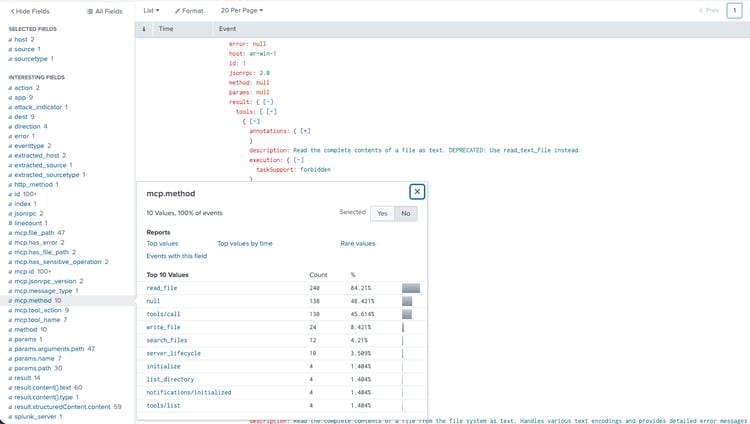Open the Top values by time report
Image resolution: width=750 pixels, height=424 pixels.
coord(244,243)
